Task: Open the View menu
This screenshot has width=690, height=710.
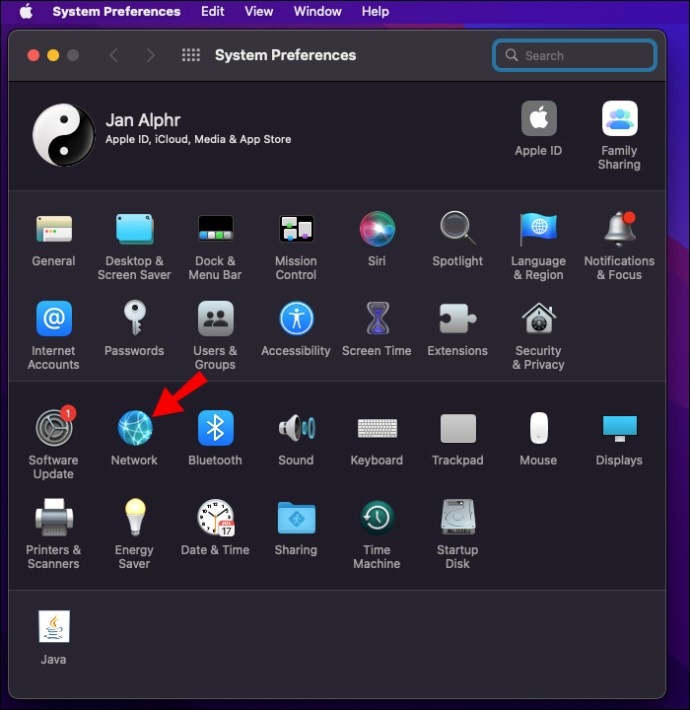Action: [259, 11]
